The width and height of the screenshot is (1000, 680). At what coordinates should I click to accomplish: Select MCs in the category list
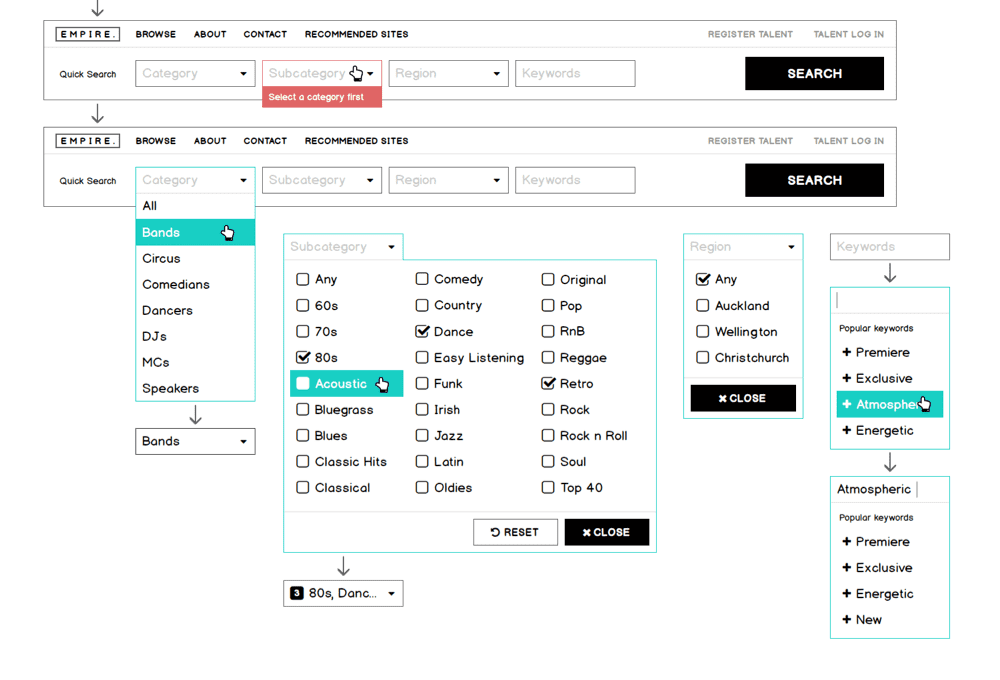(195, 362)
